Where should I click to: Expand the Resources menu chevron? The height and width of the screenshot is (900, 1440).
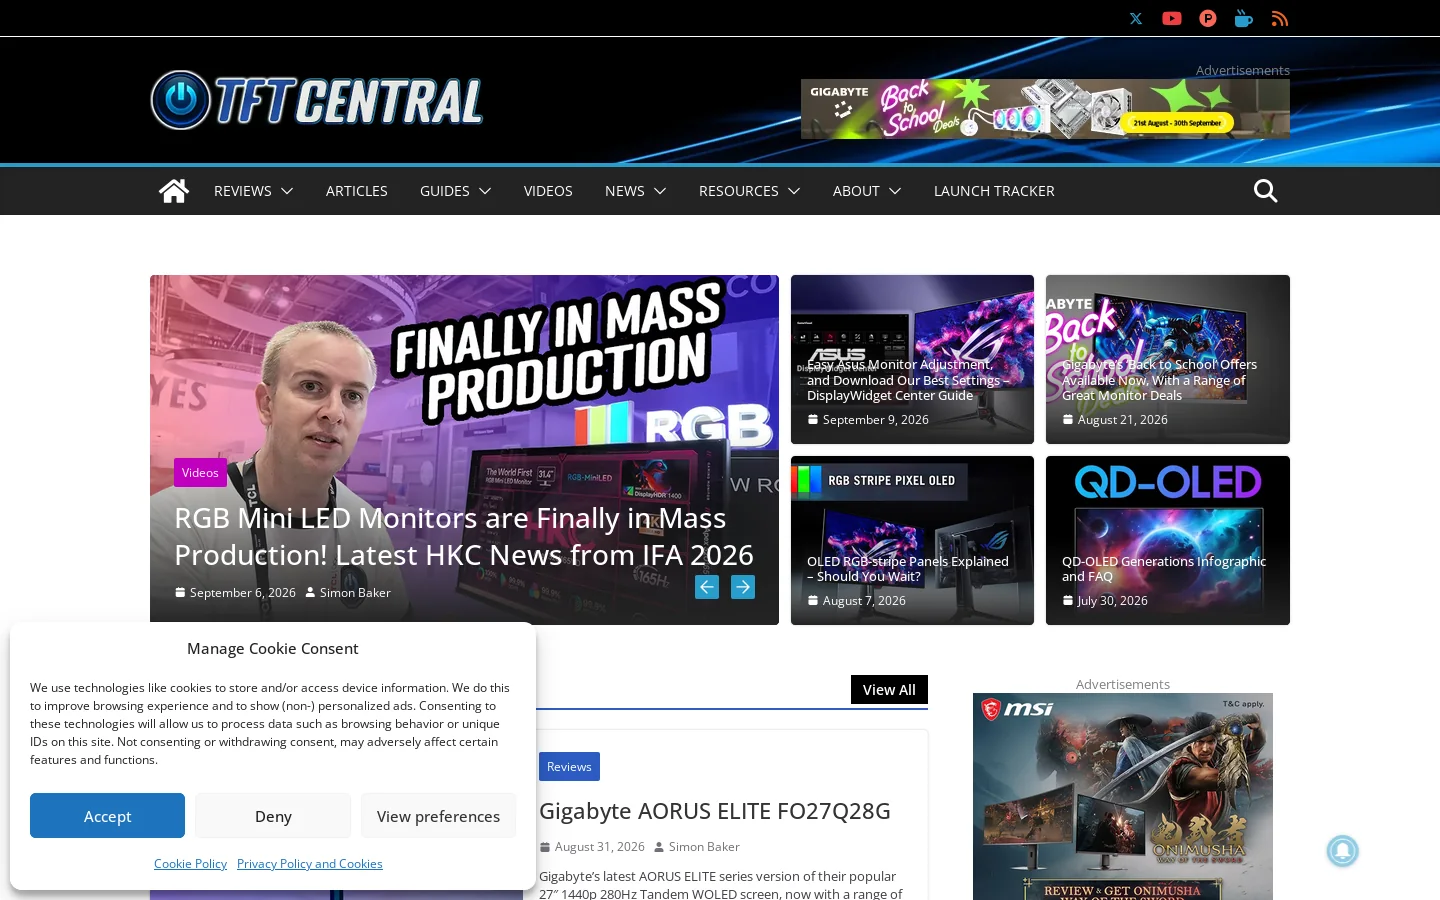click(794, 191)
